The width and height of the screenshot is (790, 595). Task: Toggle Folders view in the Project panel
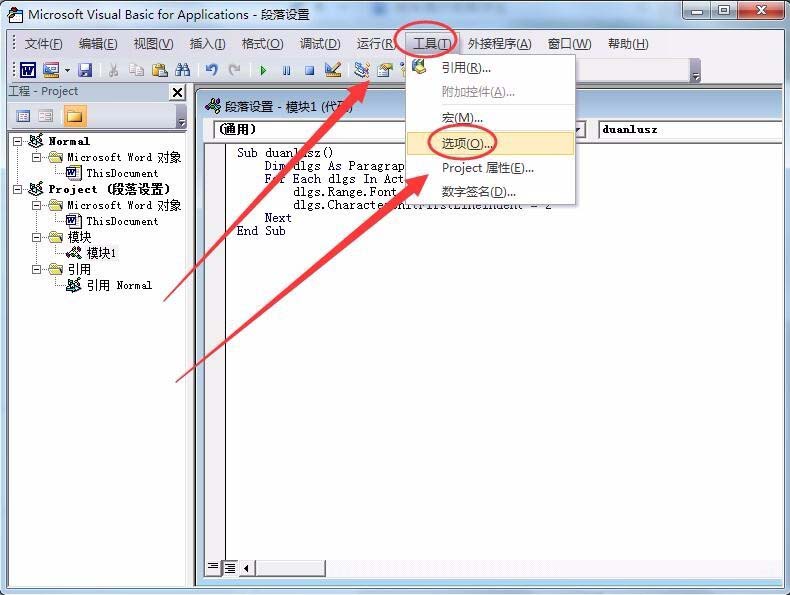pyautogui.click(x=75, y=116)
